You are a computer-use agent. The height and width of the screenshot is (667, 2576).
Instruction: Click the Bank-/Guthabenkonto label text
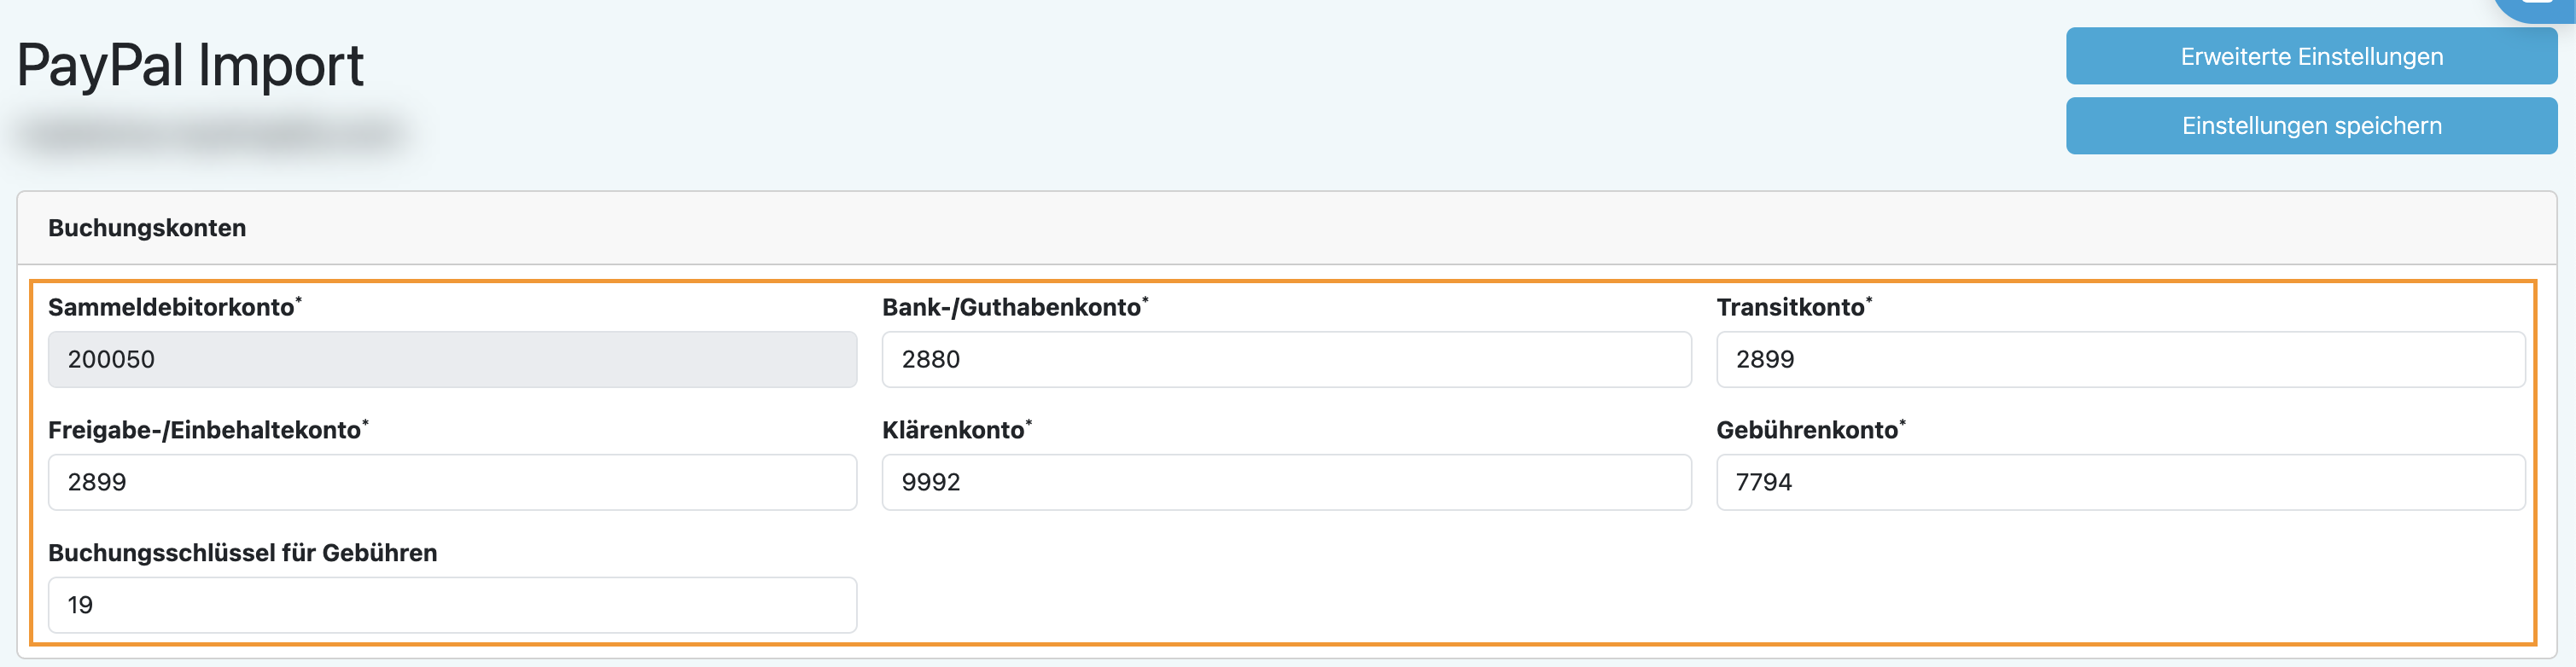coord(1012,308)
